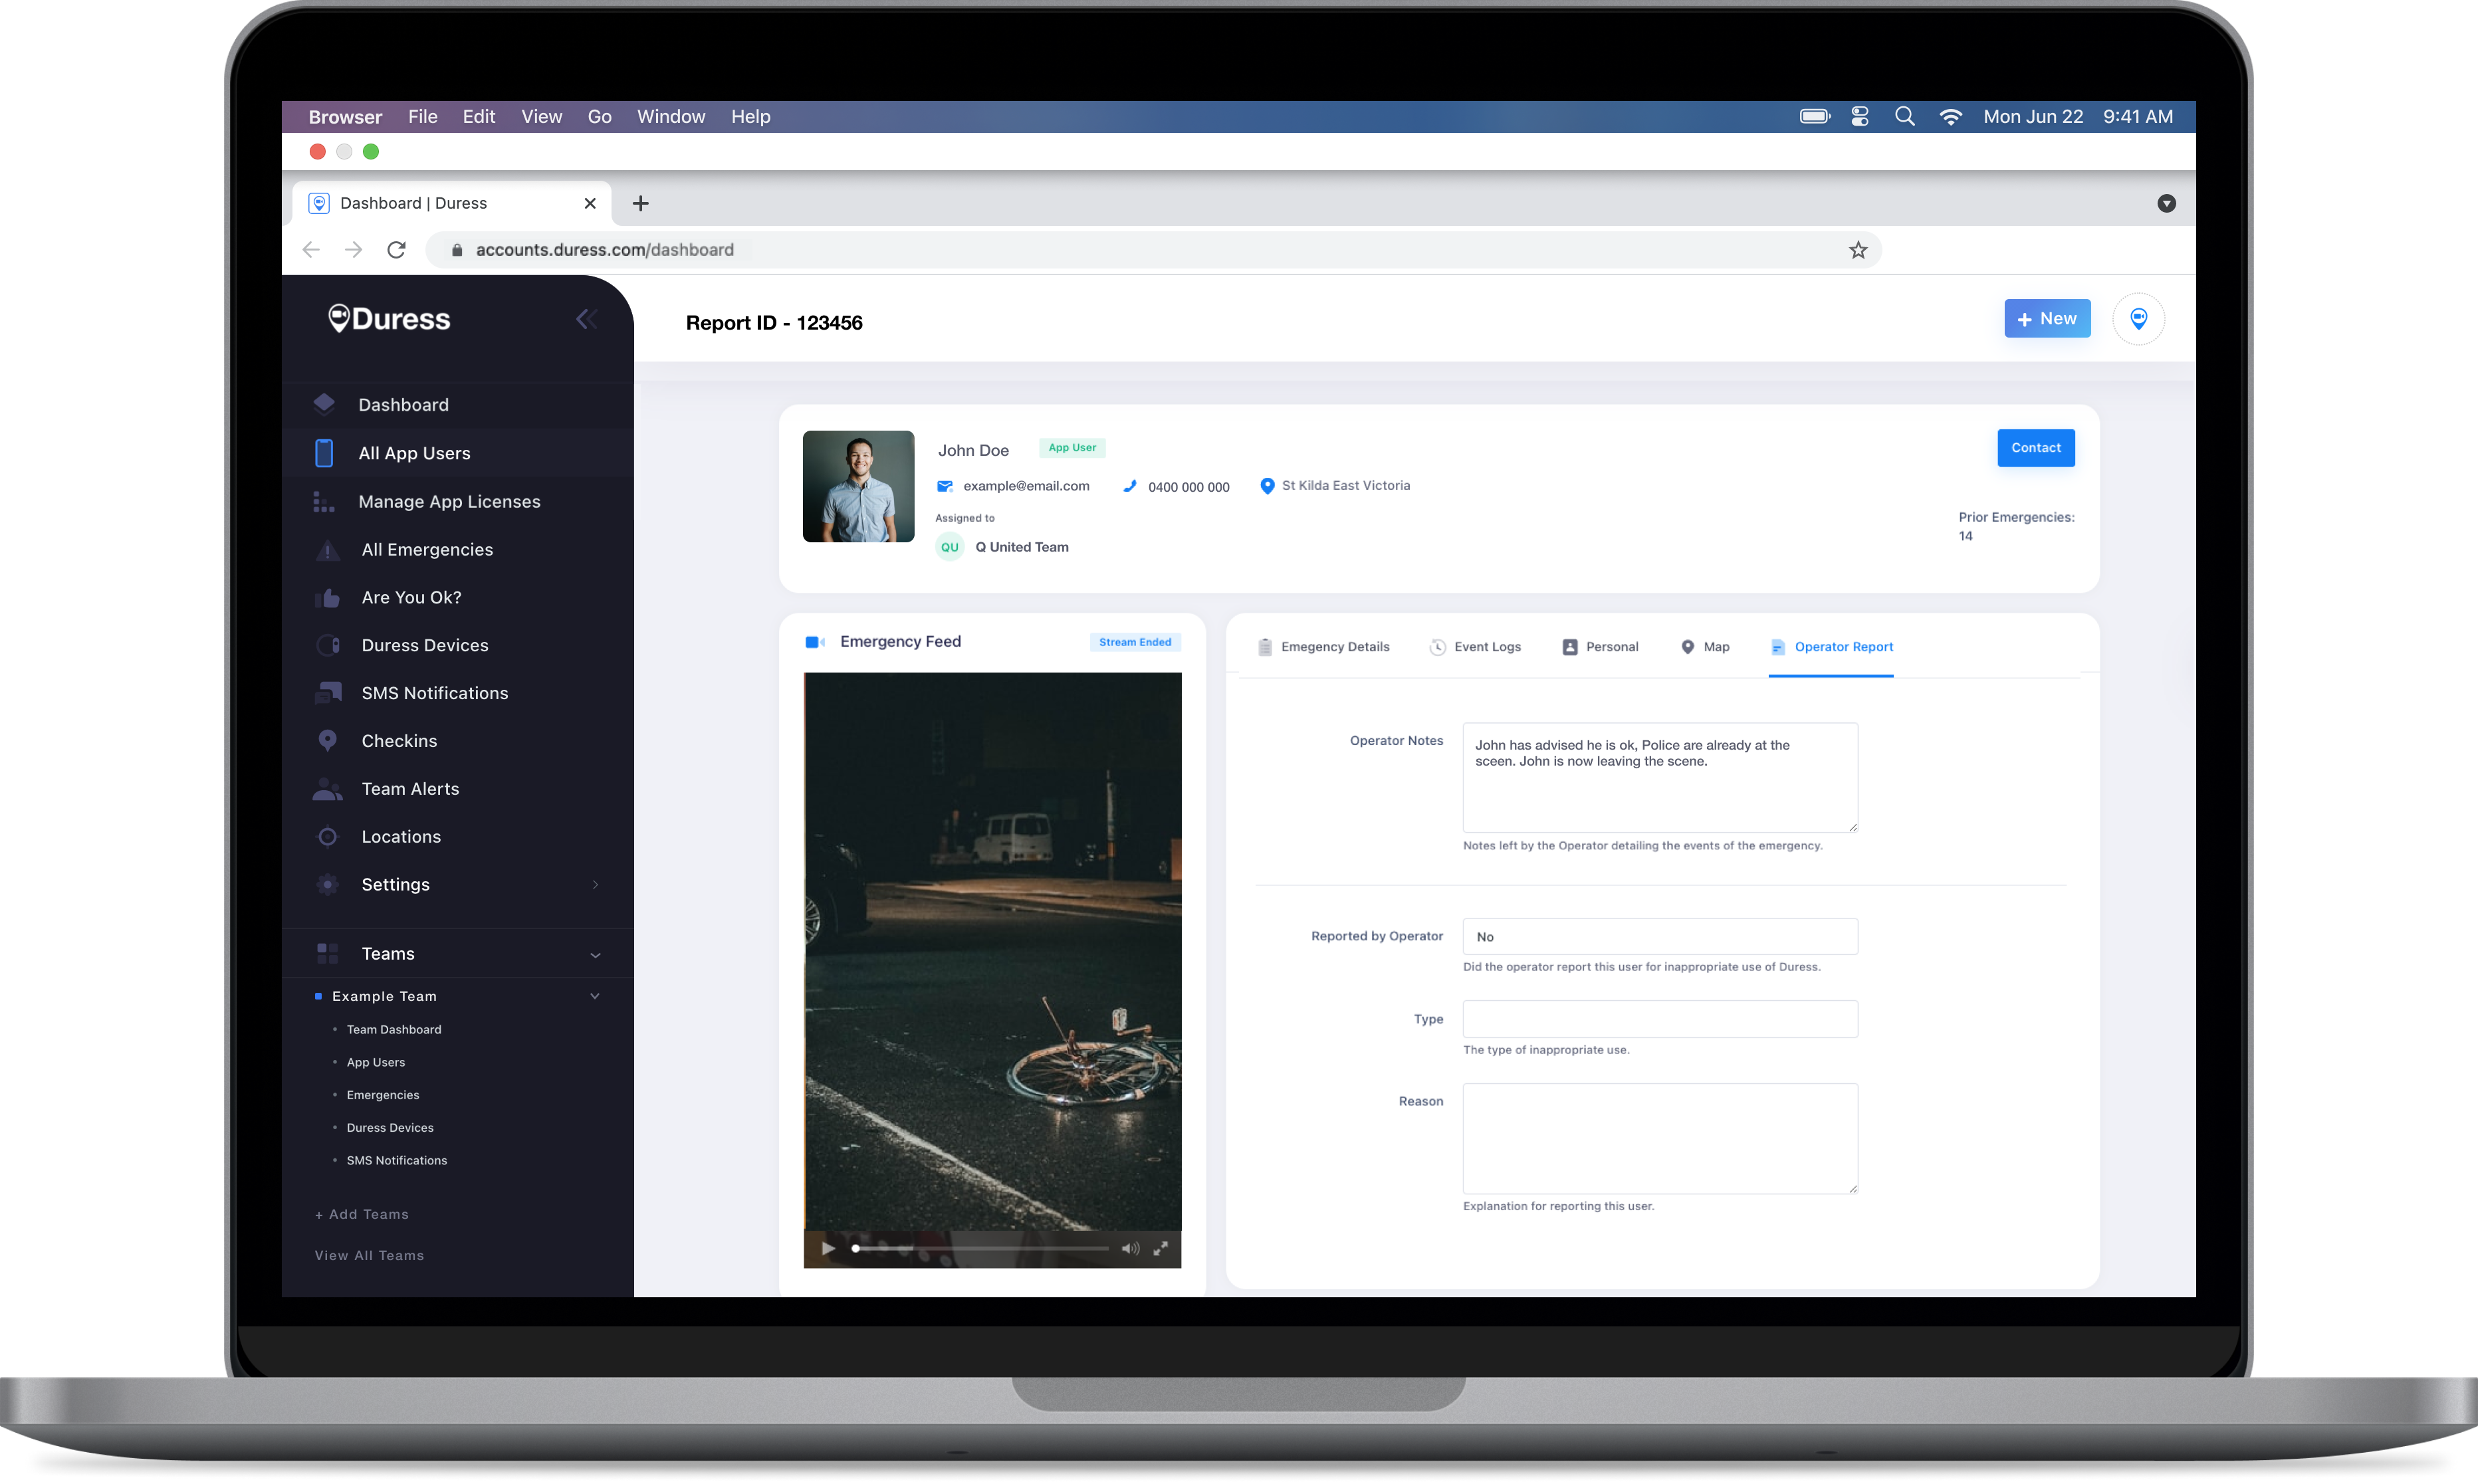Click the SMS Notifications icon
2478x1484 pixels.
click(x=327, y=690)
